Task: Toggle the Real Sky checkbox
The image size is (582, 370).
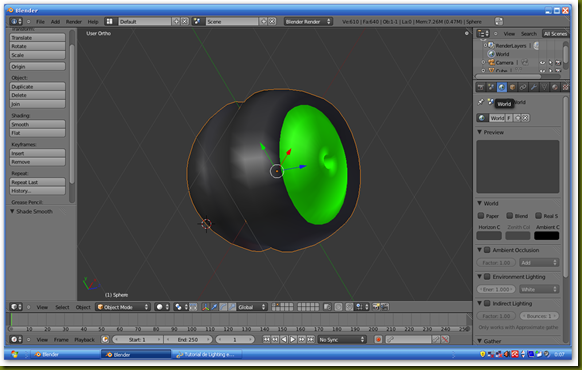Action: tap(538, 216)
